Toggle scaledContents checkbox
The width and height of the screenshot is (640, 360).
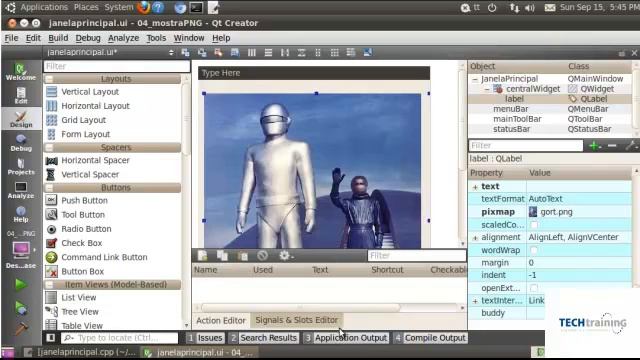[x=534, y=224]
